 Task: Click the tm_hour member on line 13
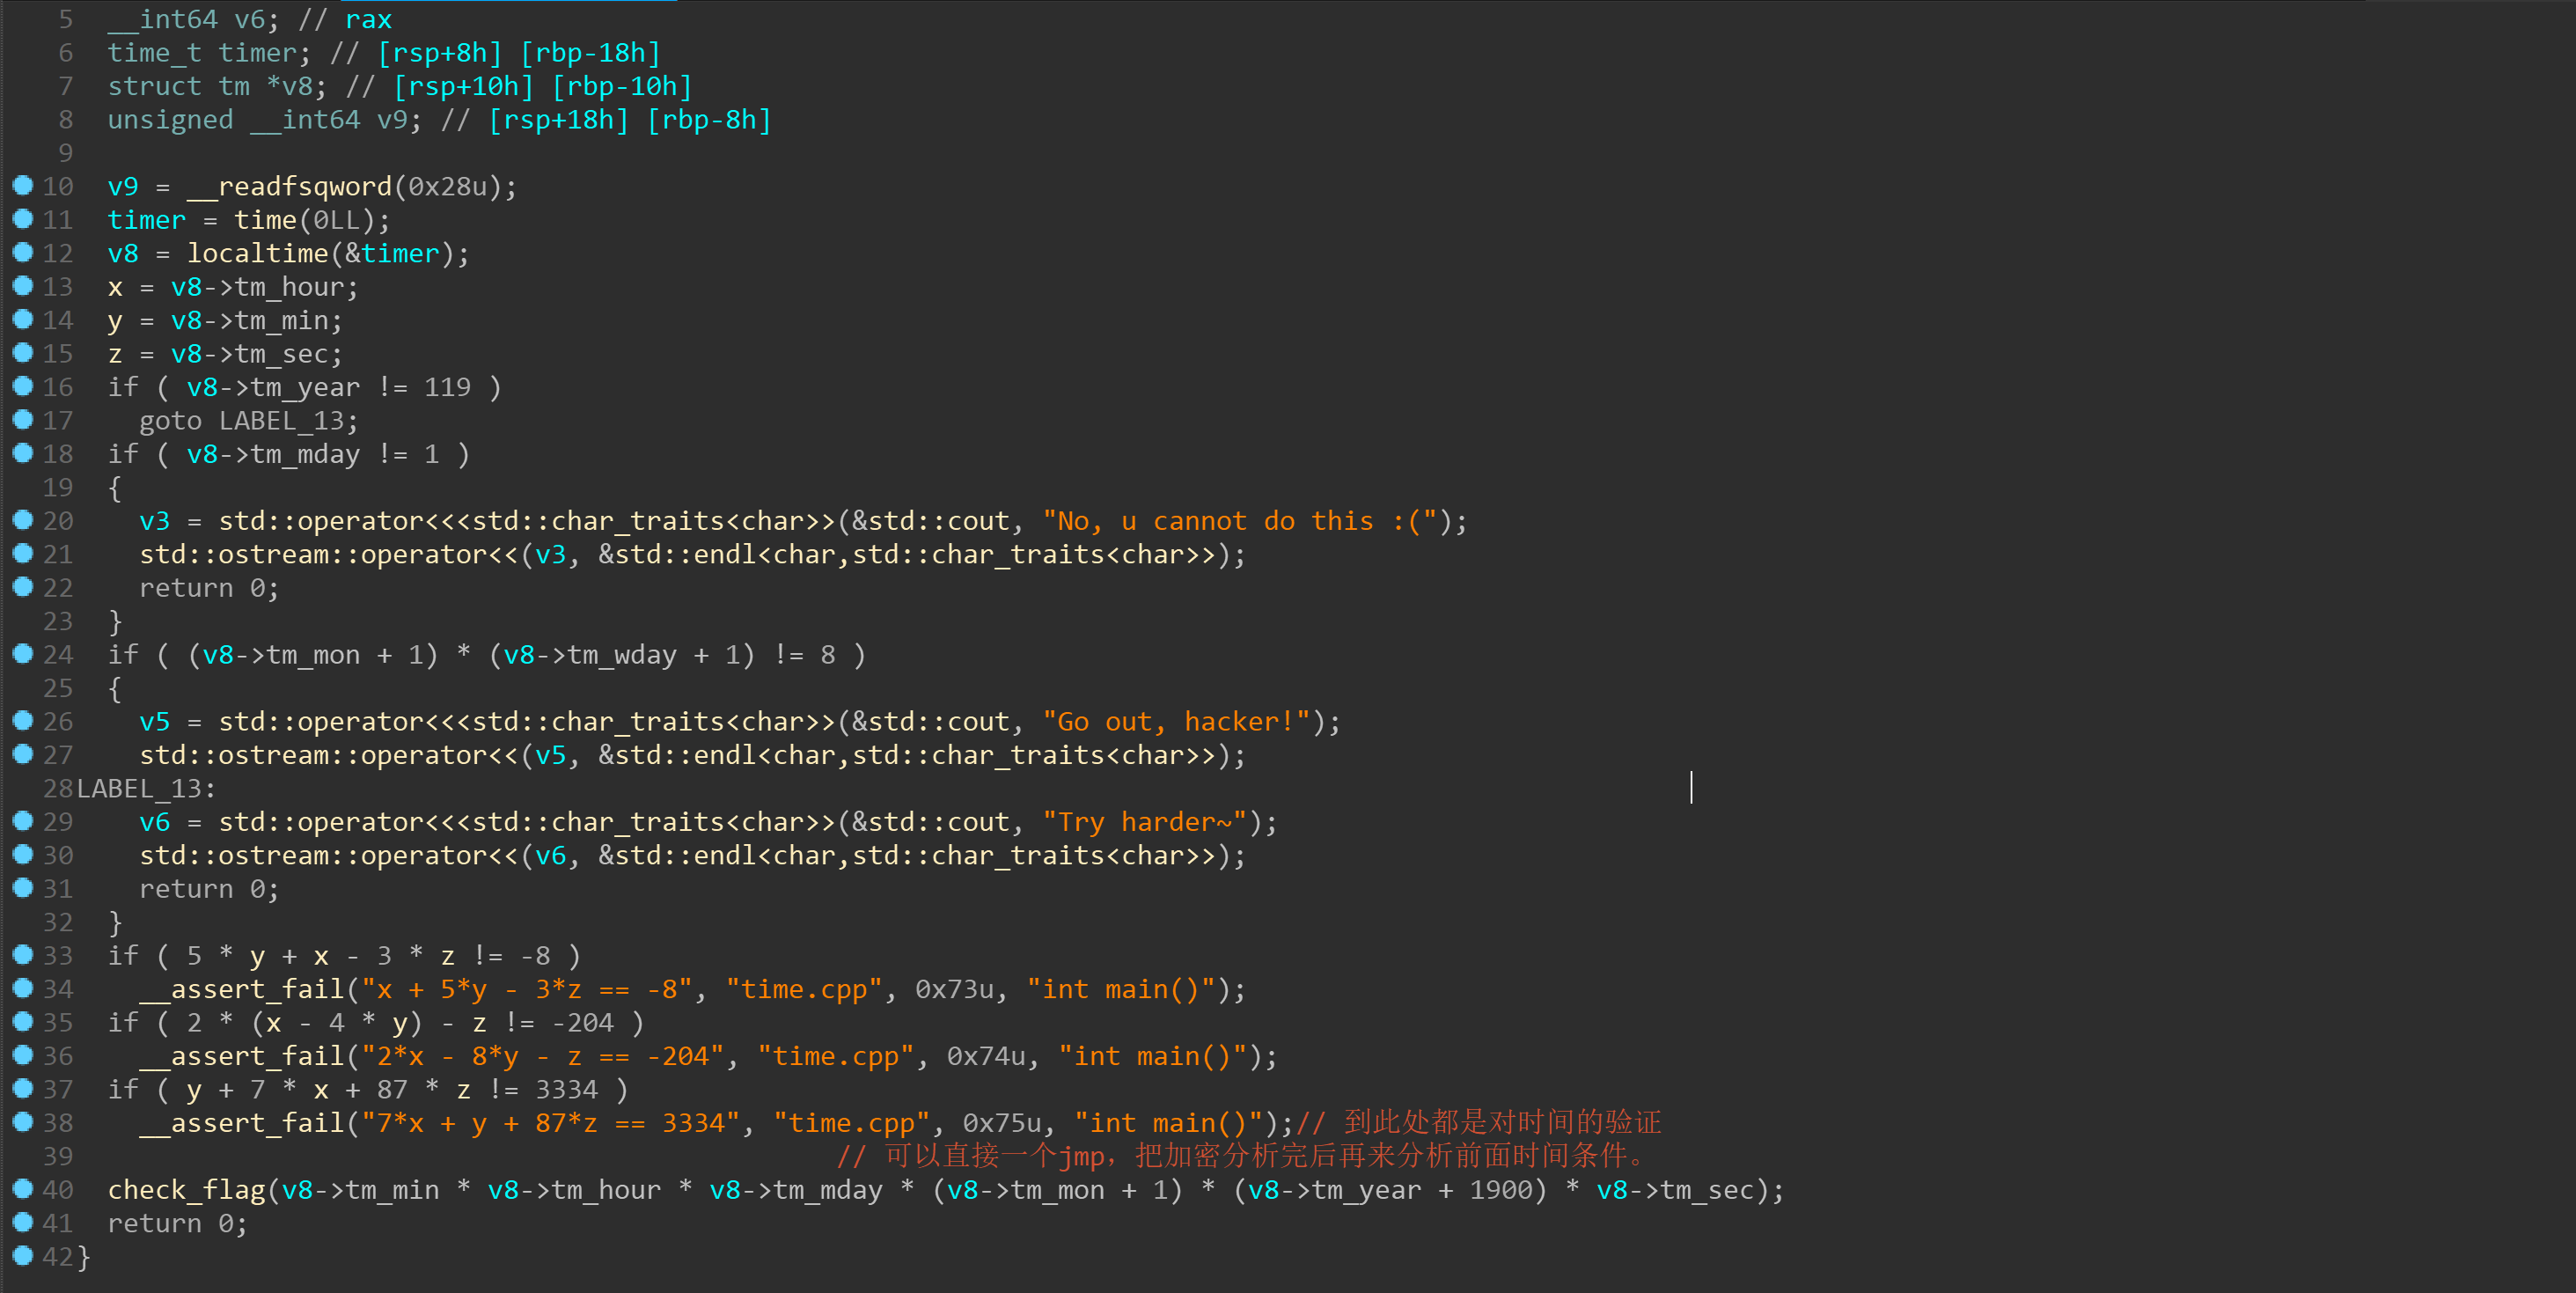pos(289,288)
